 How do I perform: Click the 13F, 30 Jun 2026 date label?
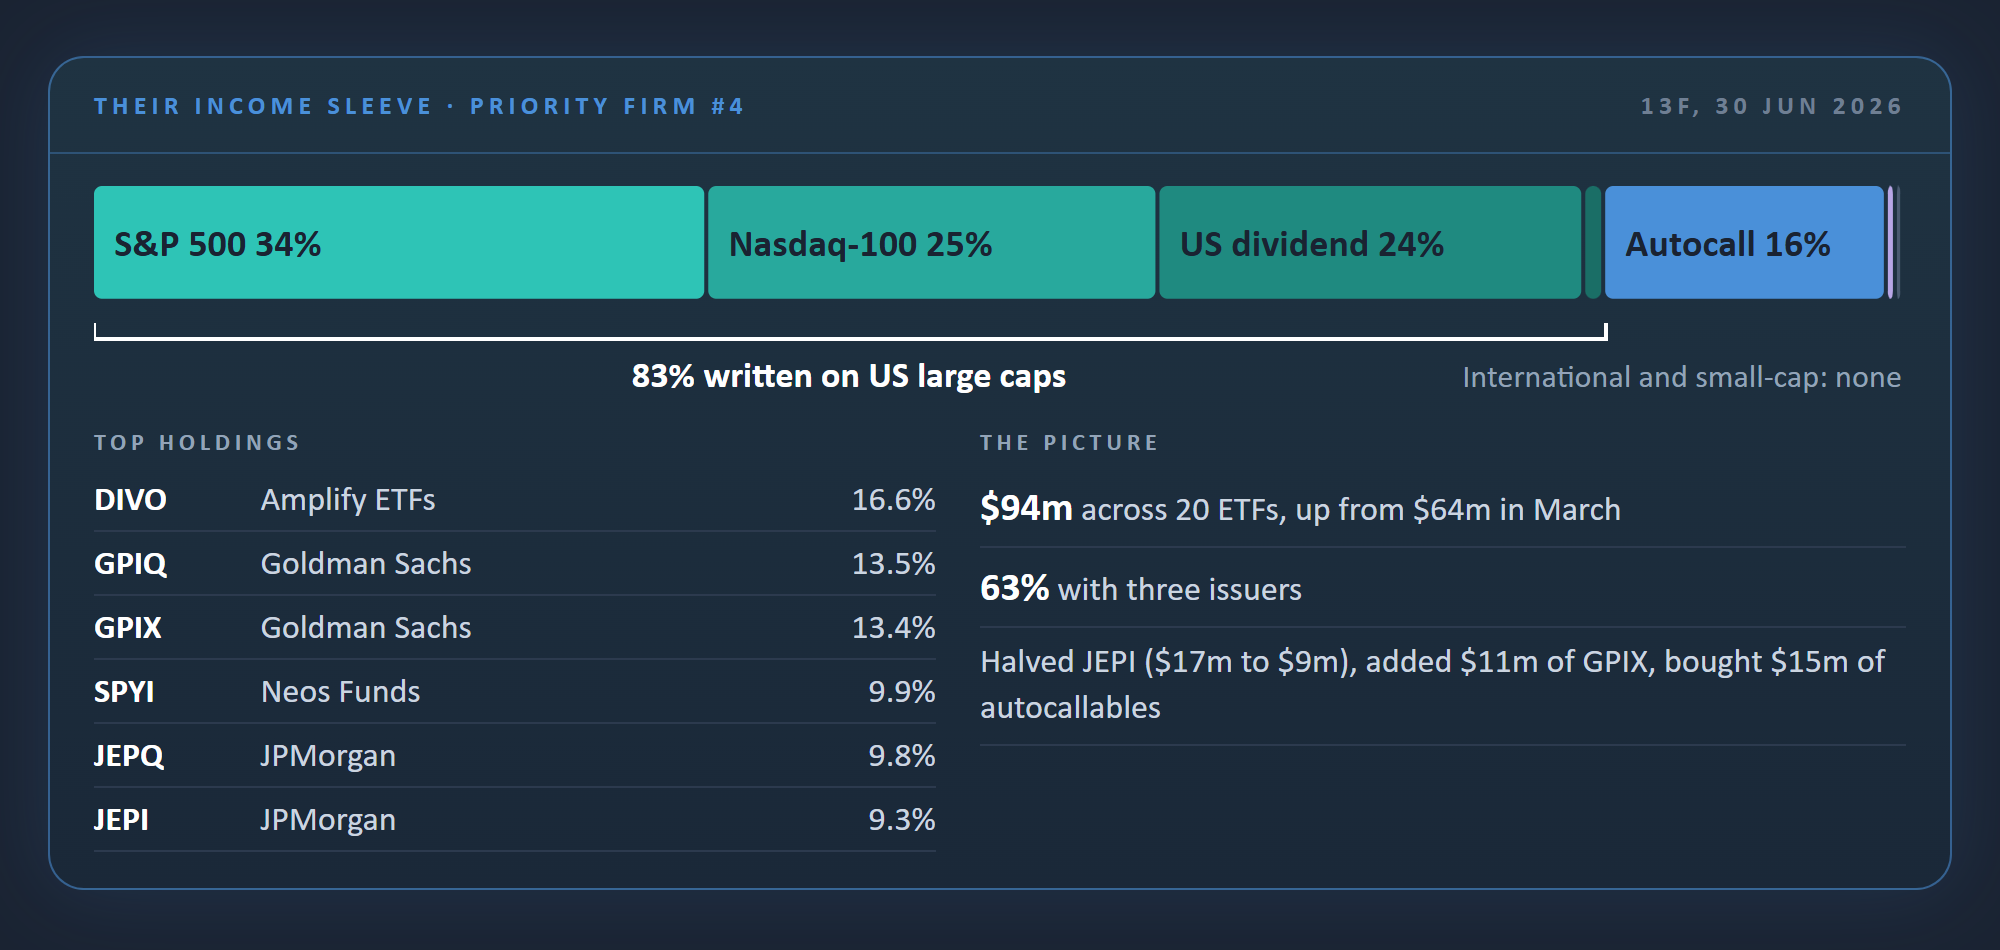pos(1771,106)
